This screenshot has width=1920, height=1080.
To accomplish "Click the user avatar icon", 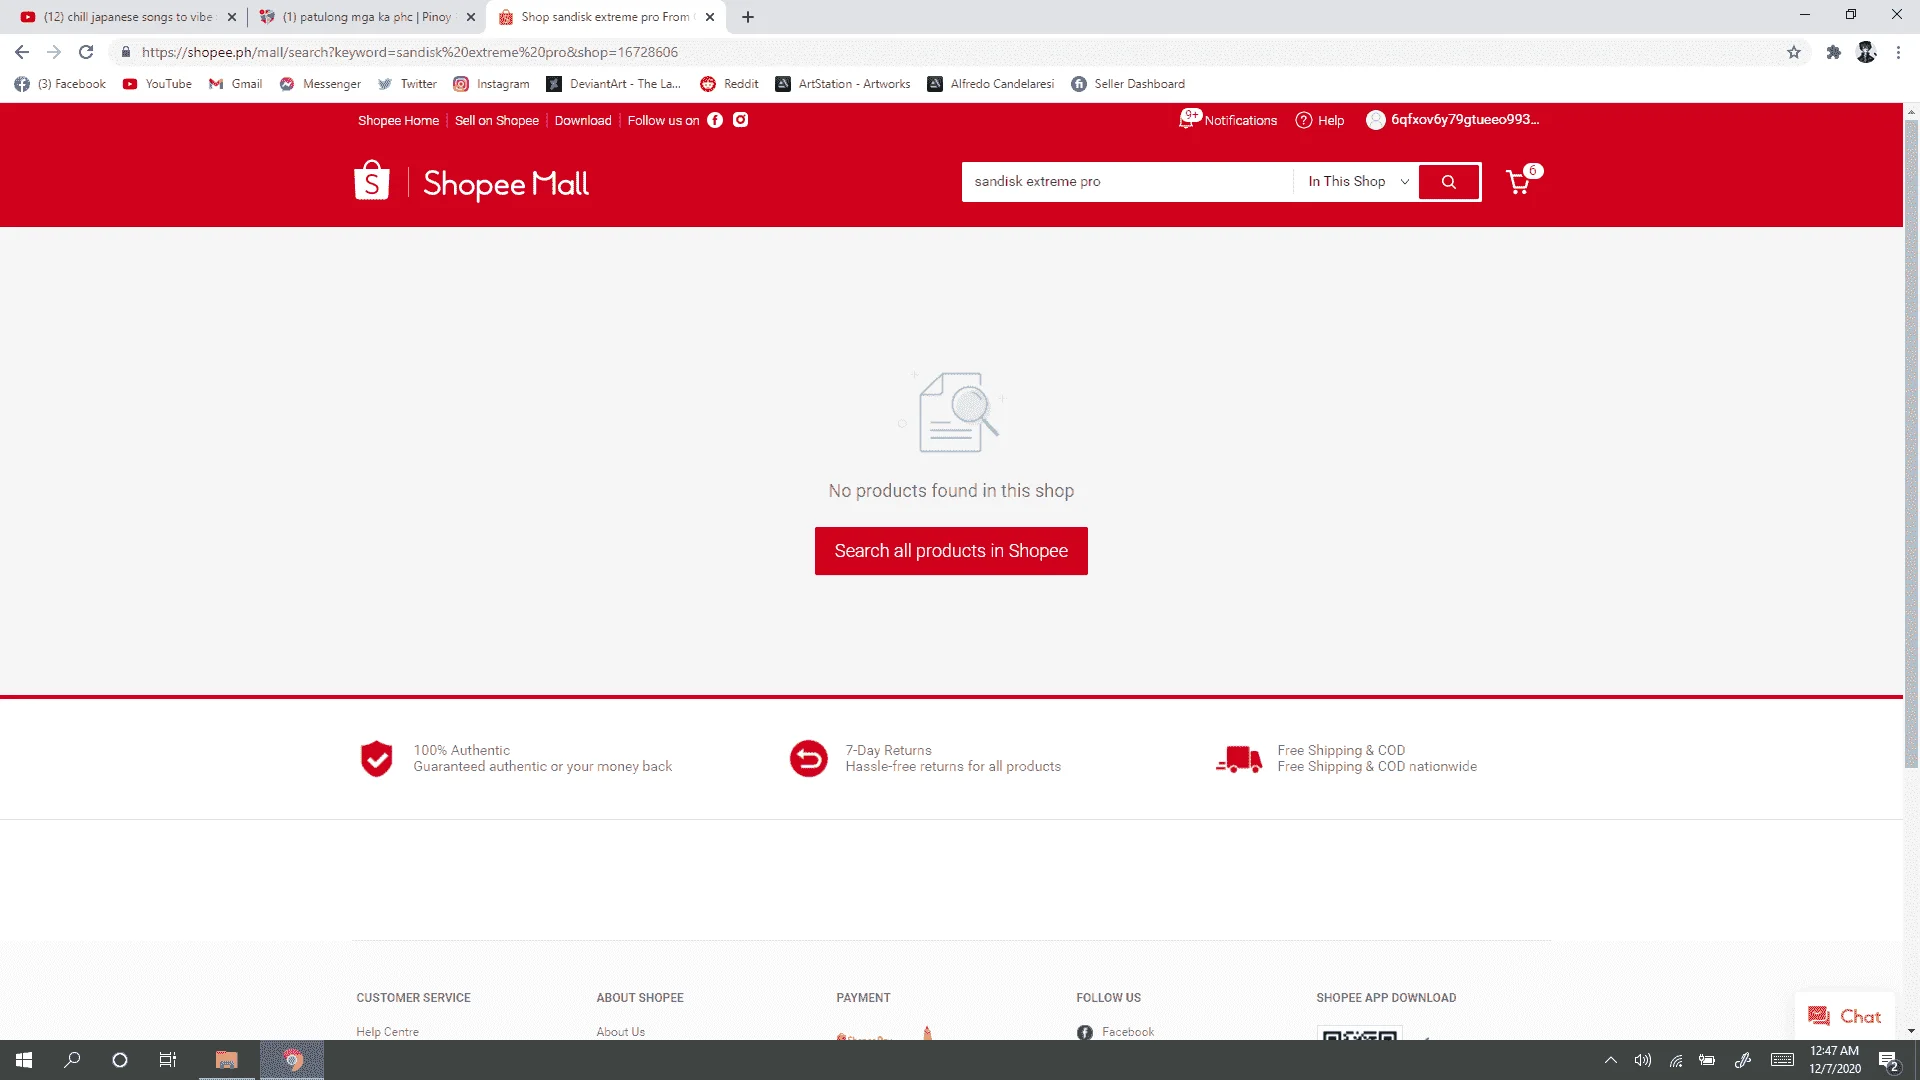I will pyautogui.click(x=1376, y=120).
